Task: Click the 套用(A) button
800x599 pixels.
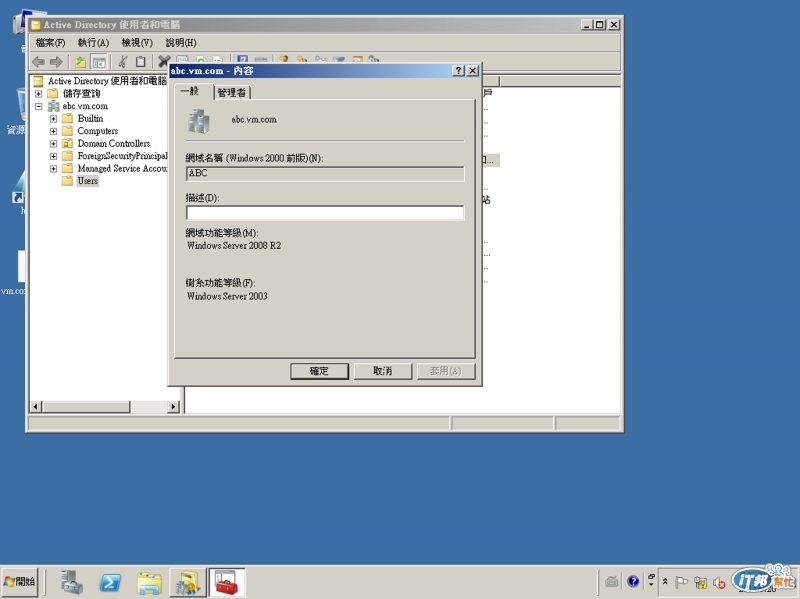Action: click(446, 371)
